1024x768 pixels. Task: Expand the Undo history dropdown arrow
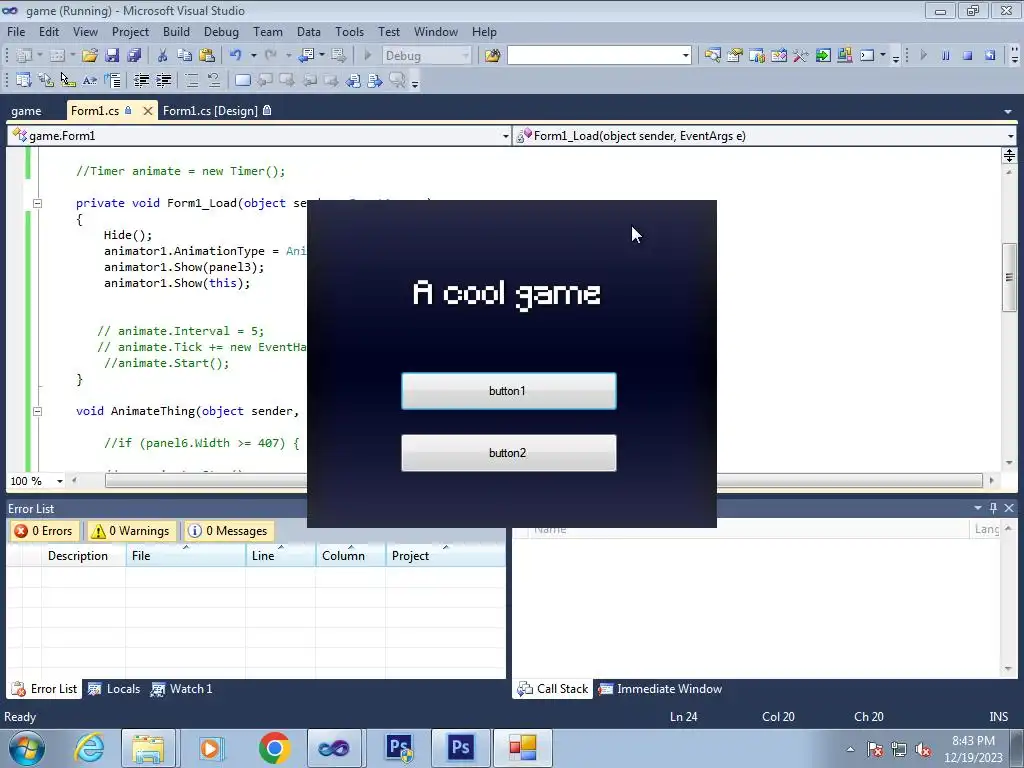(x=253, y=56)
